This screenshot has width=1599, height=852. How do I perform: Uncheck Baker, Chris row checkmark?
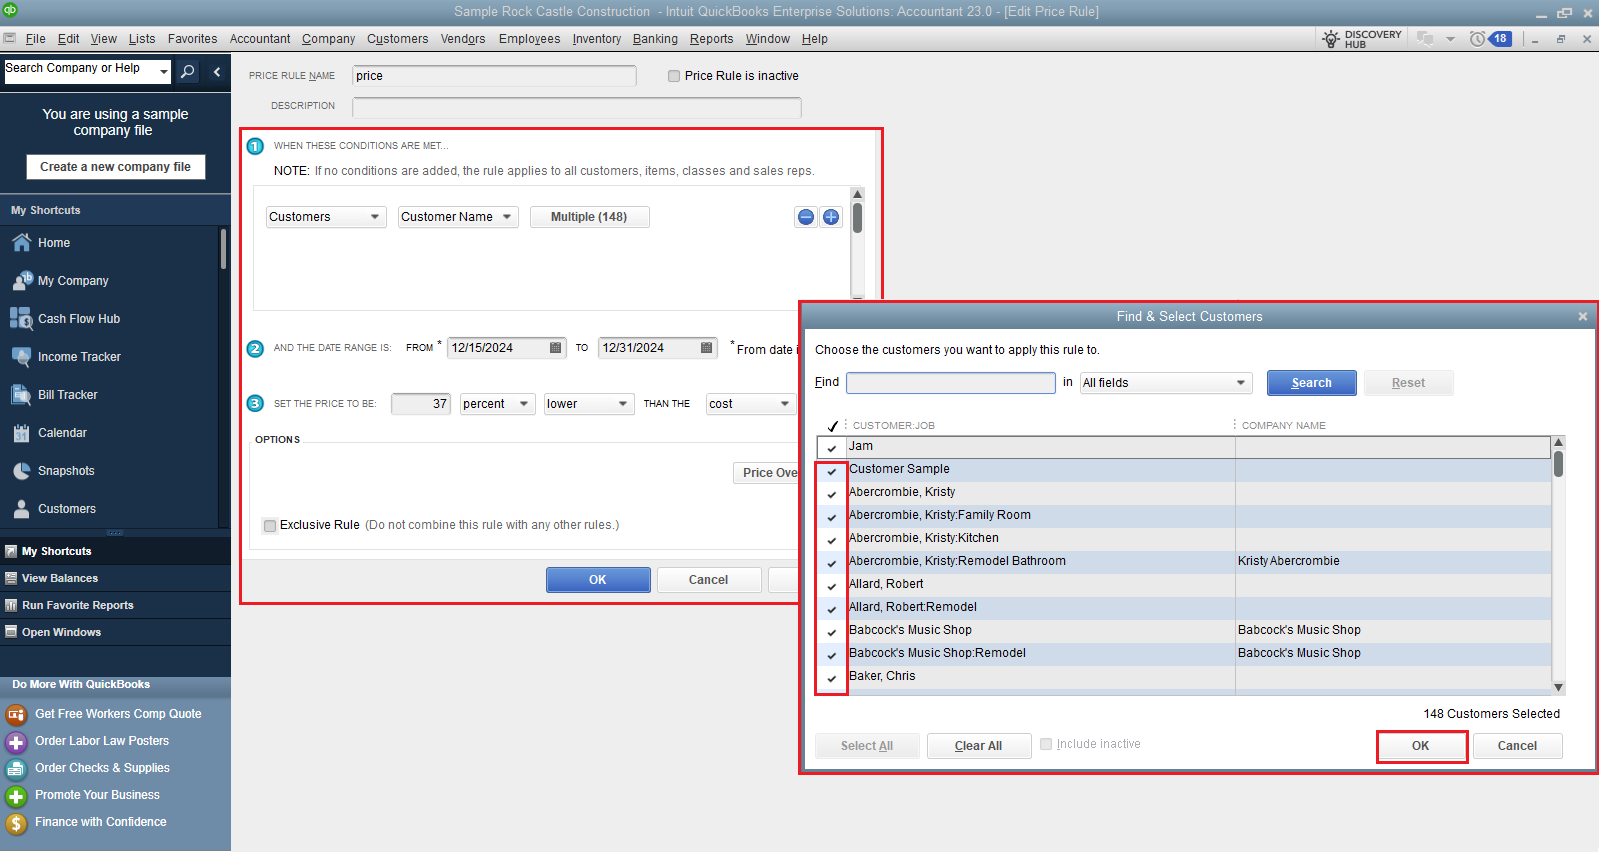click(x=832, y=678)
